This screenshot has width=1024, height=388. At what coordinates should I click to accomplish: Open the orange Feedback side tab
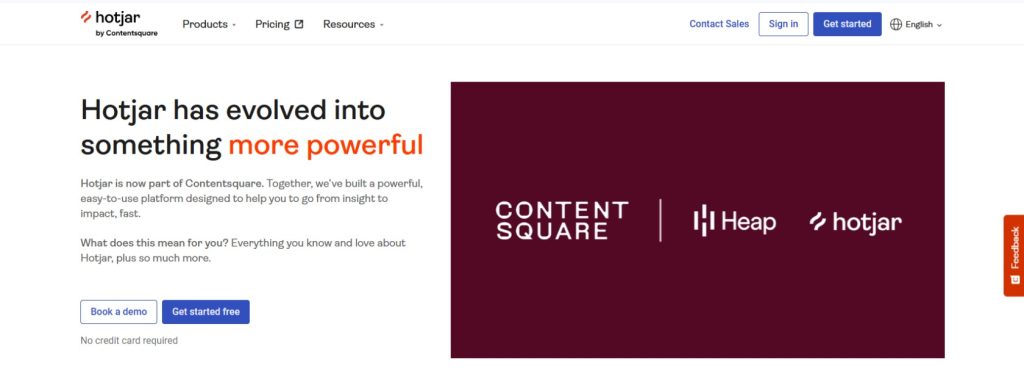pos(1014,255)
